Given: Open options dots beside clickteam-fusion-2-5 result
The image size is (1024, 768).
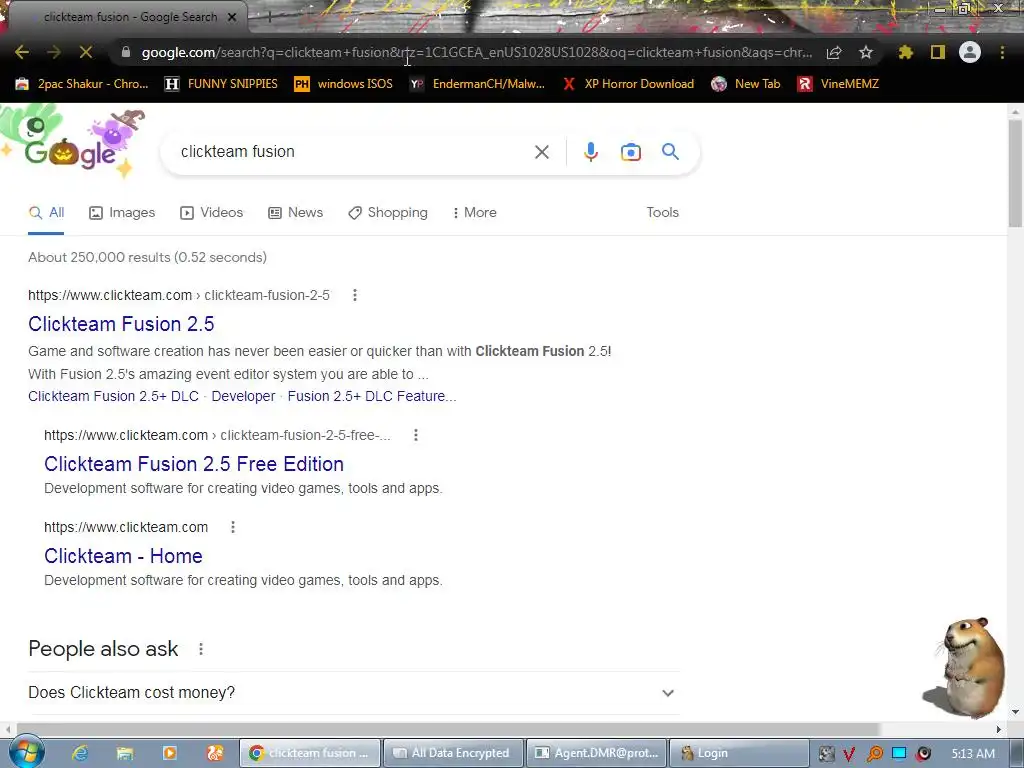Looking at the screenshot, I should (x=355, y=295).
